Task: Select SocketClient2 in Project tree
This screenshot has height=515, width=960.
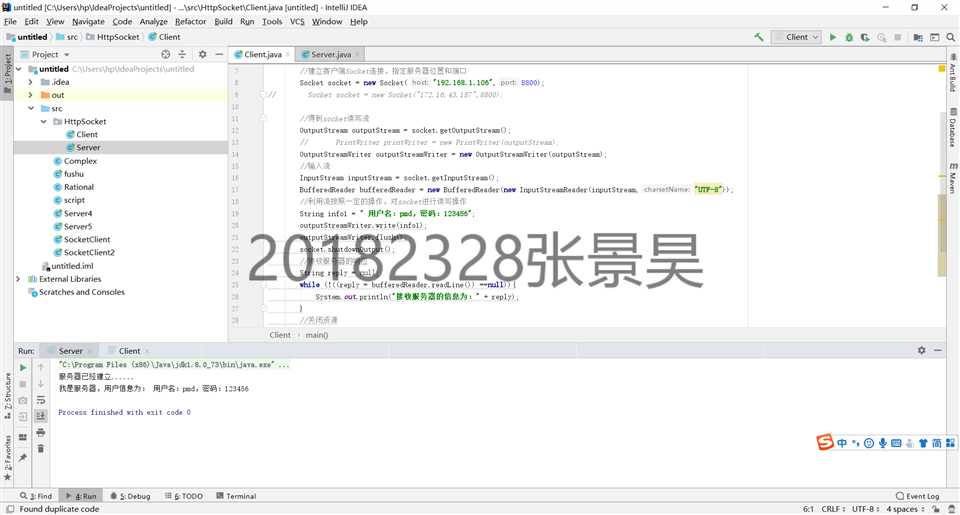Action: click(89, 252)
